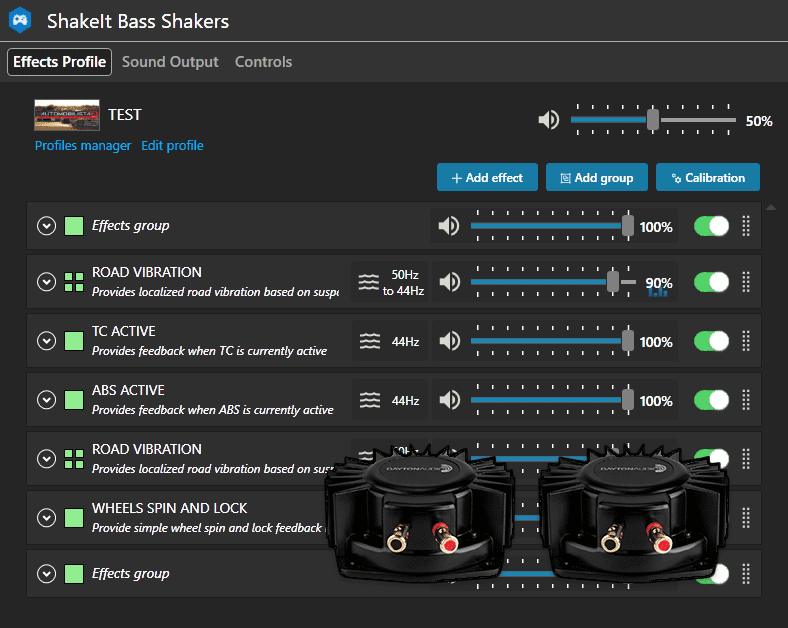This screenshot has width=788, height=628.
Task: Click the green square icon beside TC ACTIVE
Action: tap(74, 342)
